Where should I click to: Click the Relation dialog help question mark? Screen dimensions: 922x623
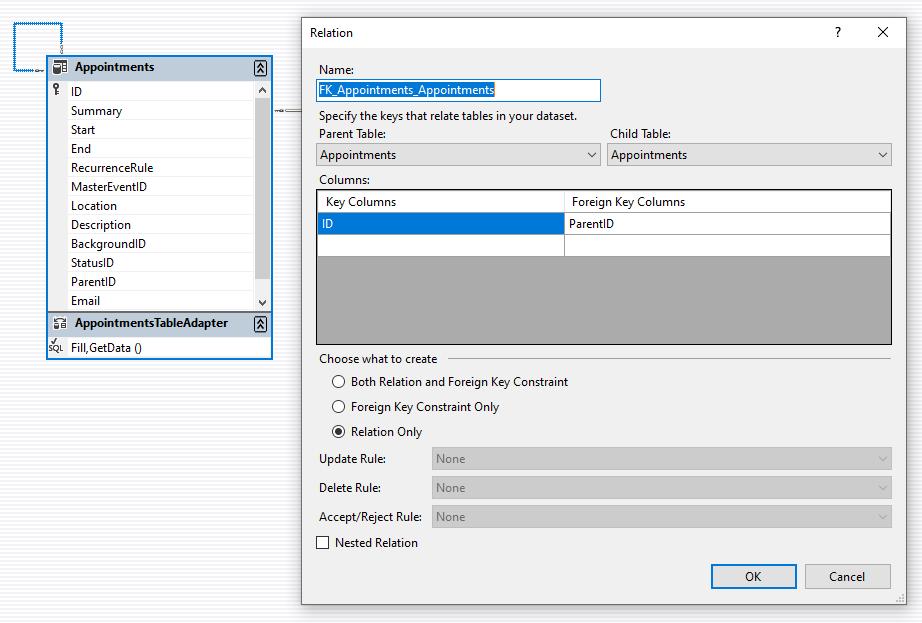pos(838,32)
